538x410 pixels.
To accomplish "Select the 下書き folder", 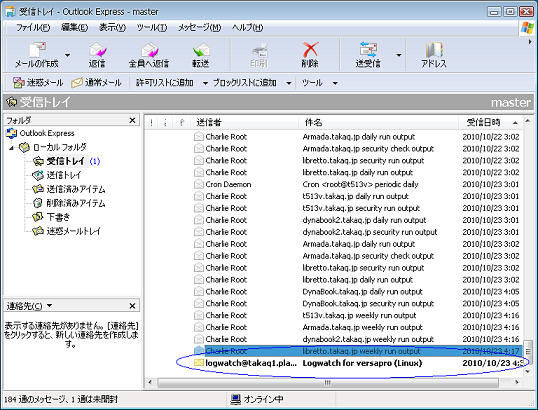I will 51,217.
